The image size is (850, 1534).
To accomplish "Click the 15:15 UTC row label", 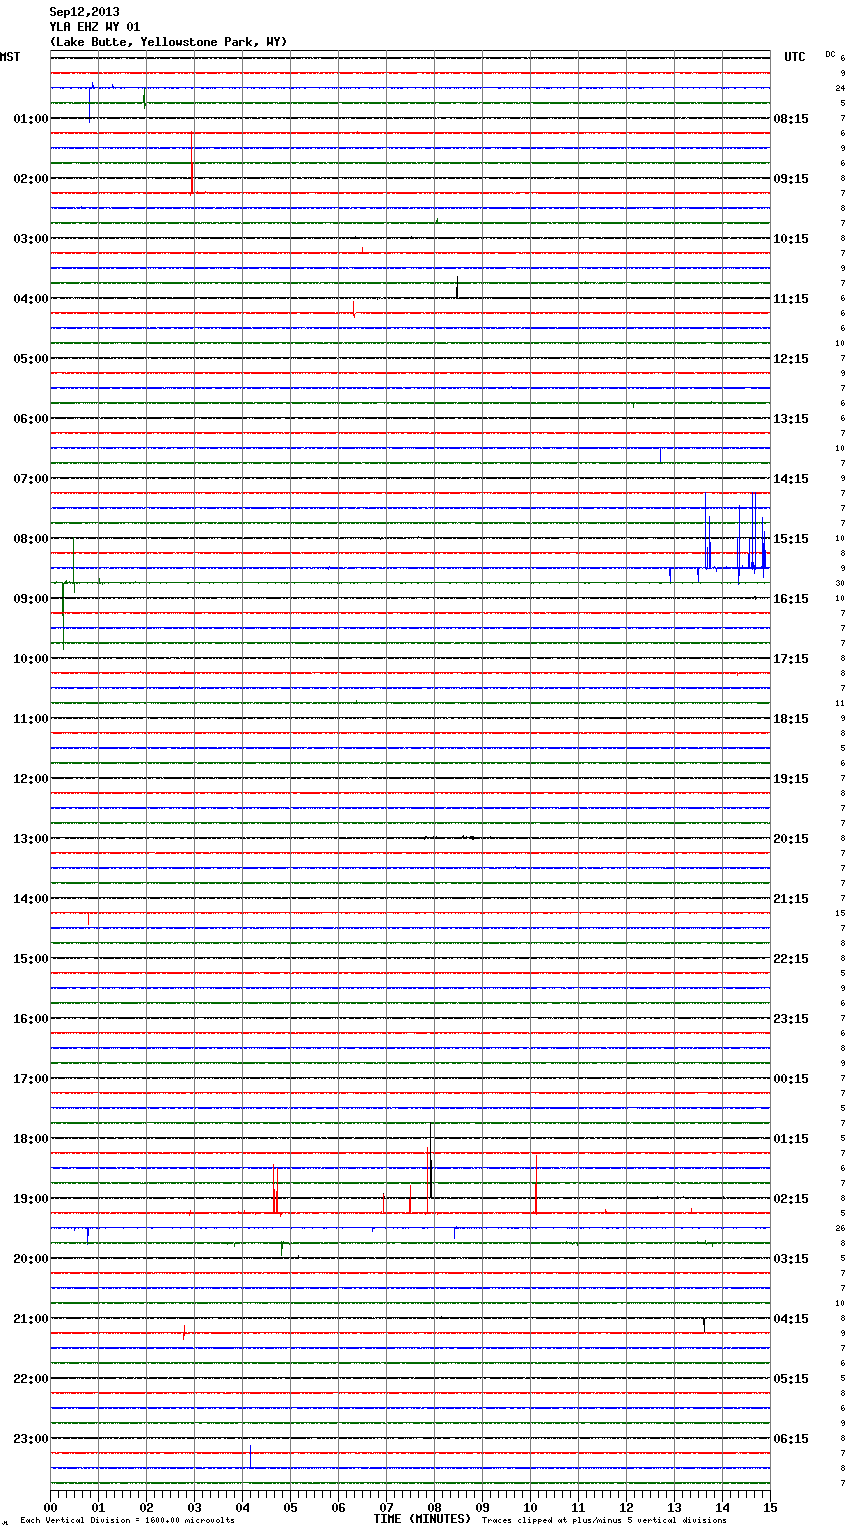I will point(791,539).
